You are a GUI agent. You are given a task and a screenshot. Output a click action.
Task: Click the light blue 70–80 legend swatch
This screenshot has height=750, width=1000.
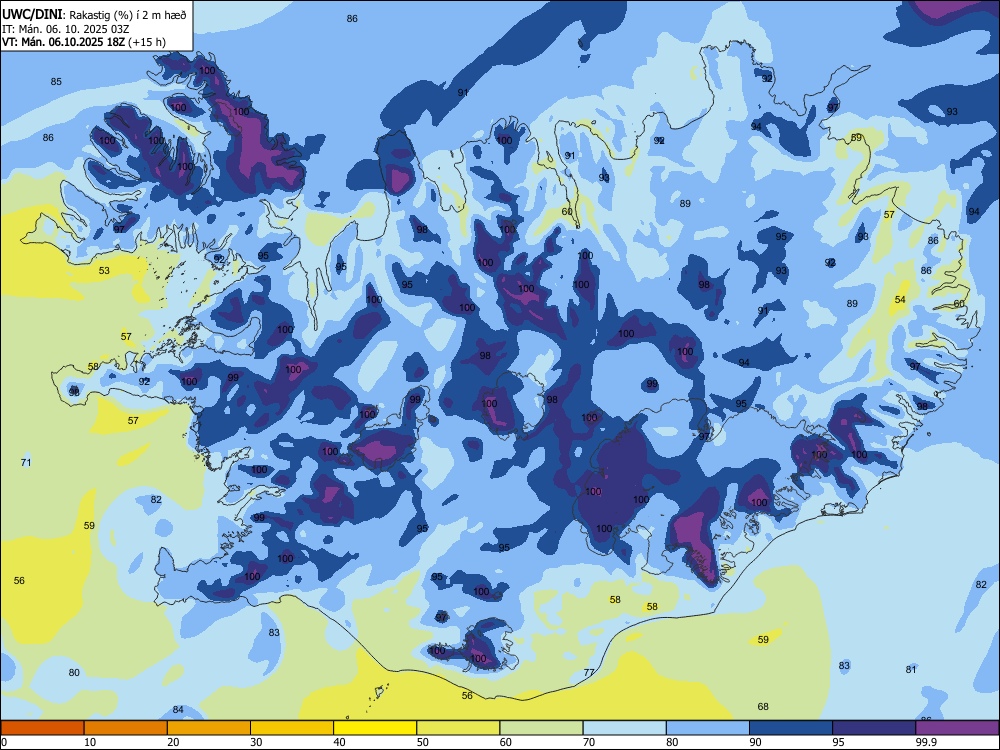pos(624,728)
